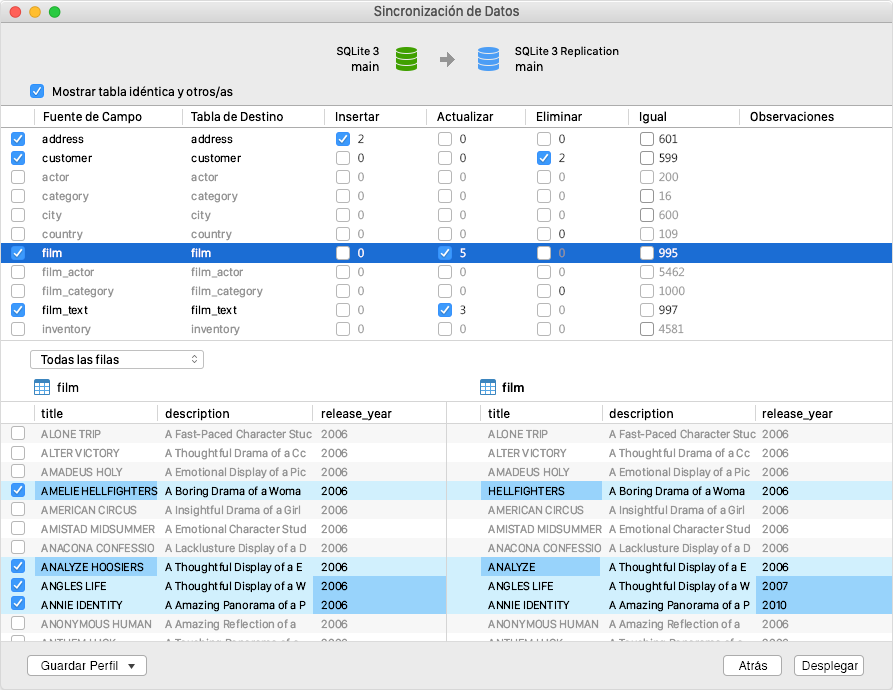The width and height of the screenshot is (893, 690).
Task: Check the ALONE TRIP row checkbox
Action: click(16, 434)
